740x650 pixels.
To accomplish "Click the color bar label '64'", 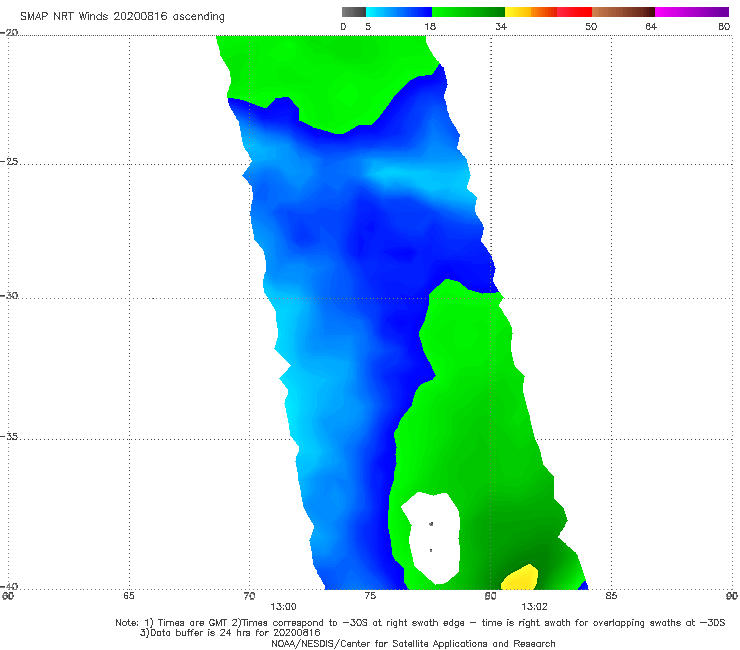I will [651, 27].
